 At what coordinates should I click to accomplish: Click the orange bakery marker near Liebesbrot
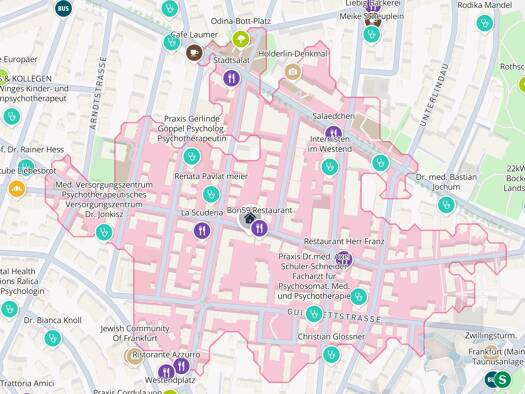click(x=17, y=189)
